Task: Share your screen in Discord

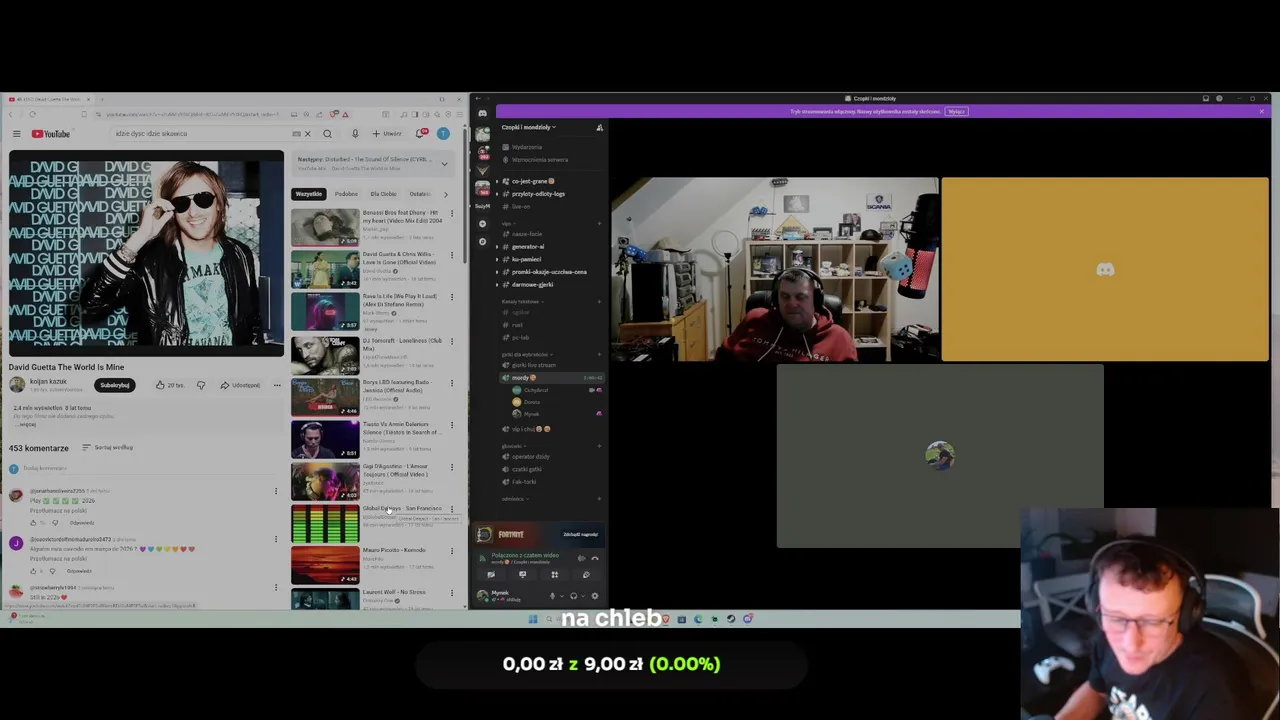Action: 522,574
